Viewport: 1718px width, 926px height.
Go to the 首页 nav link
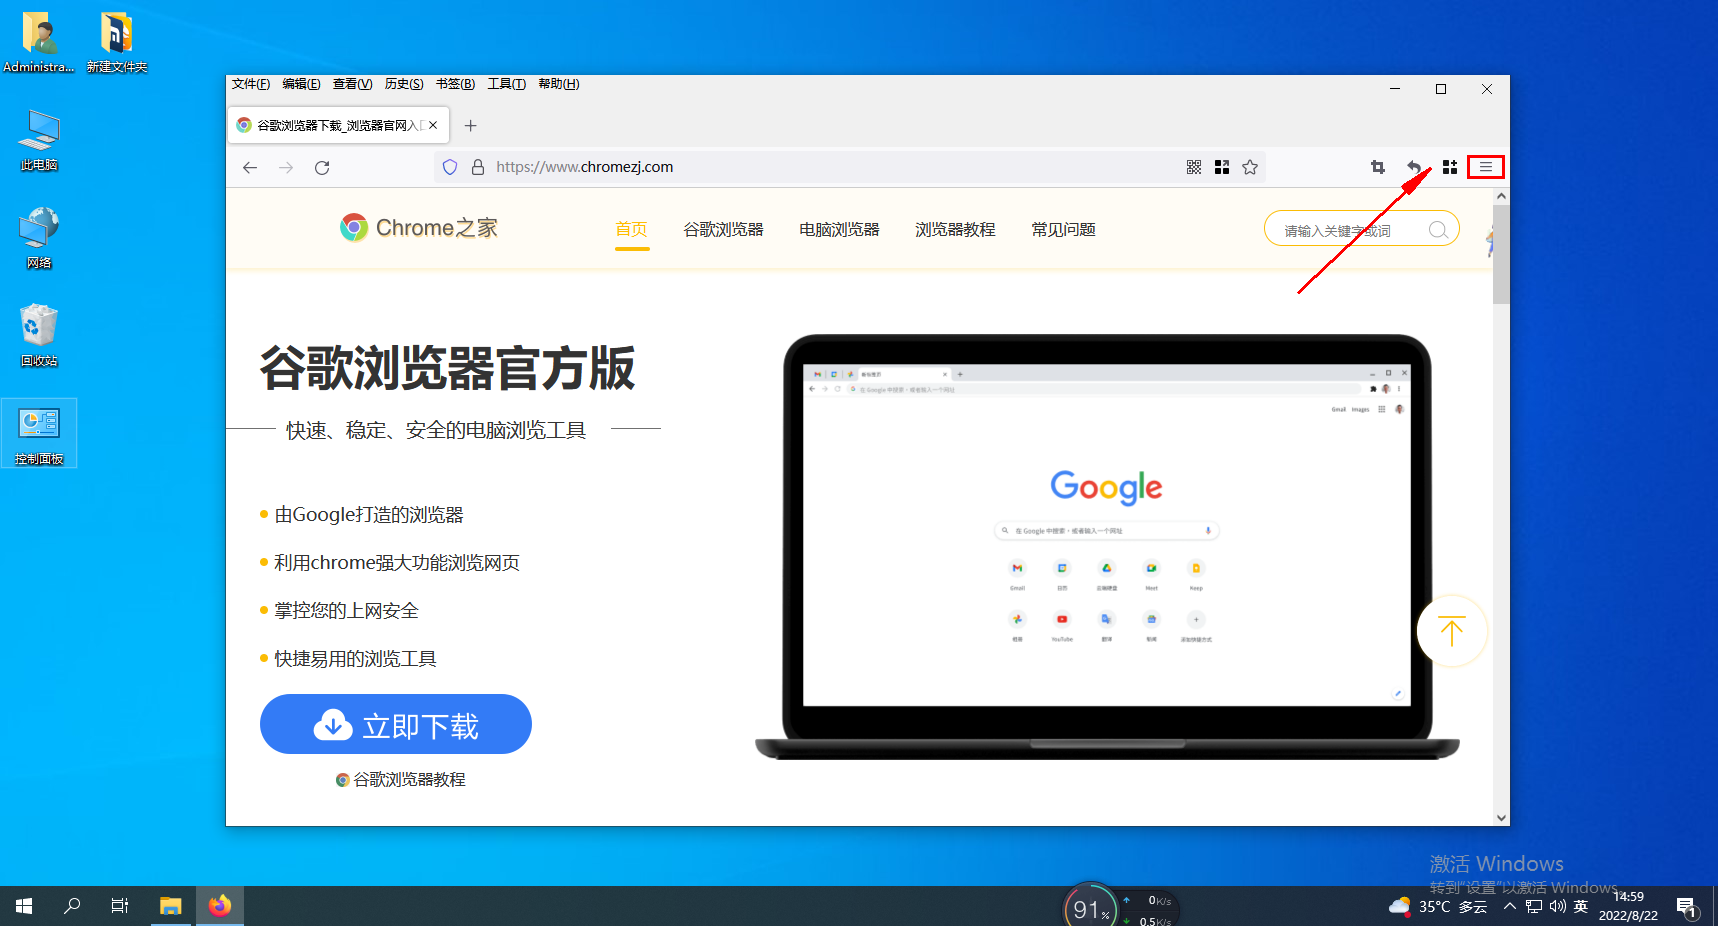pyautogui.click(x=632, y=230)
